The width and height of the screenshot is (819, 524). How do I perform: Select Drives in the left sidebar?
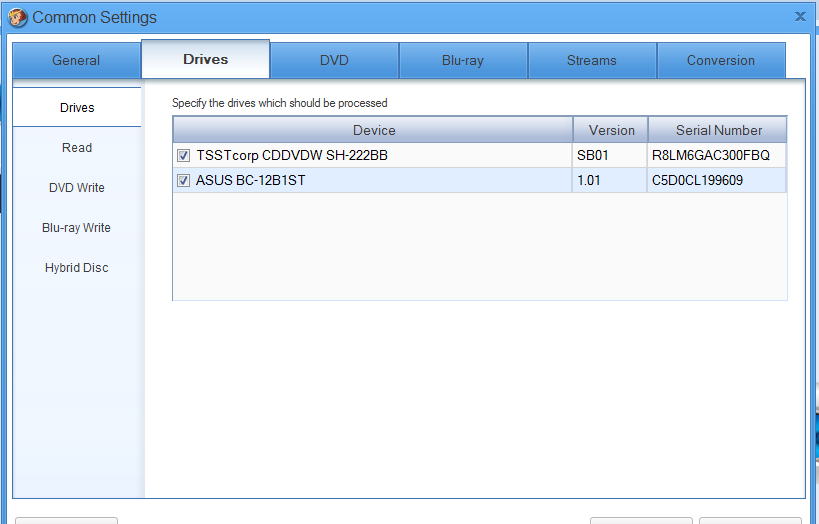[x=77, y=108]
